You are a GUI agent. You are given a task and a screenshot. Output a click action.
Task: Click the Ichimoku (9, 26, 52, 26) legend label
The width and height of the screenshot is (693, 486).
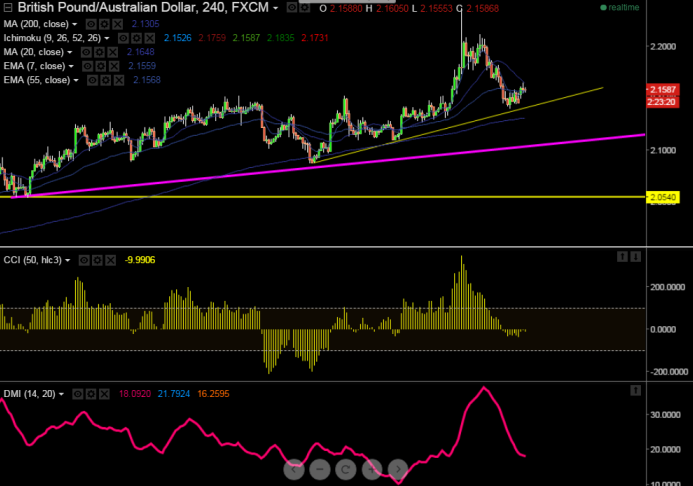click(52, 38)
